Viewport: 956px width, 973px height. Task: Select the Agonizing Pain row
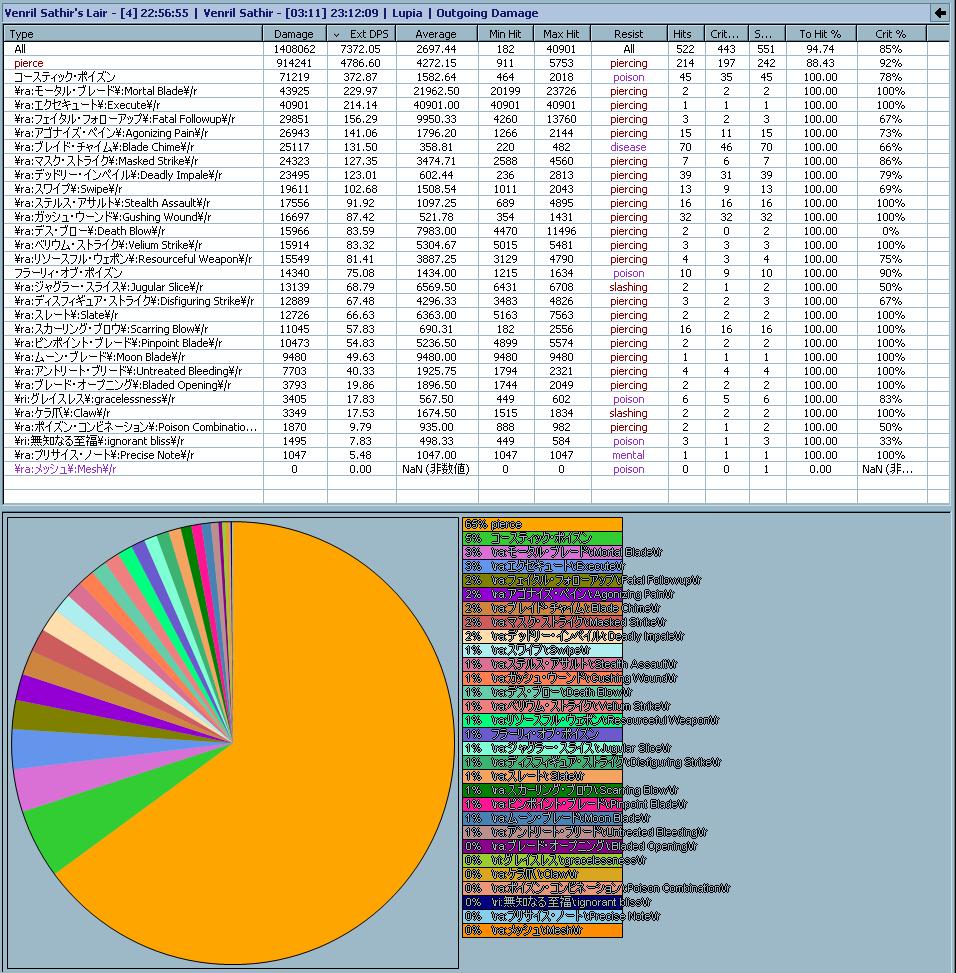pos(476,133)
